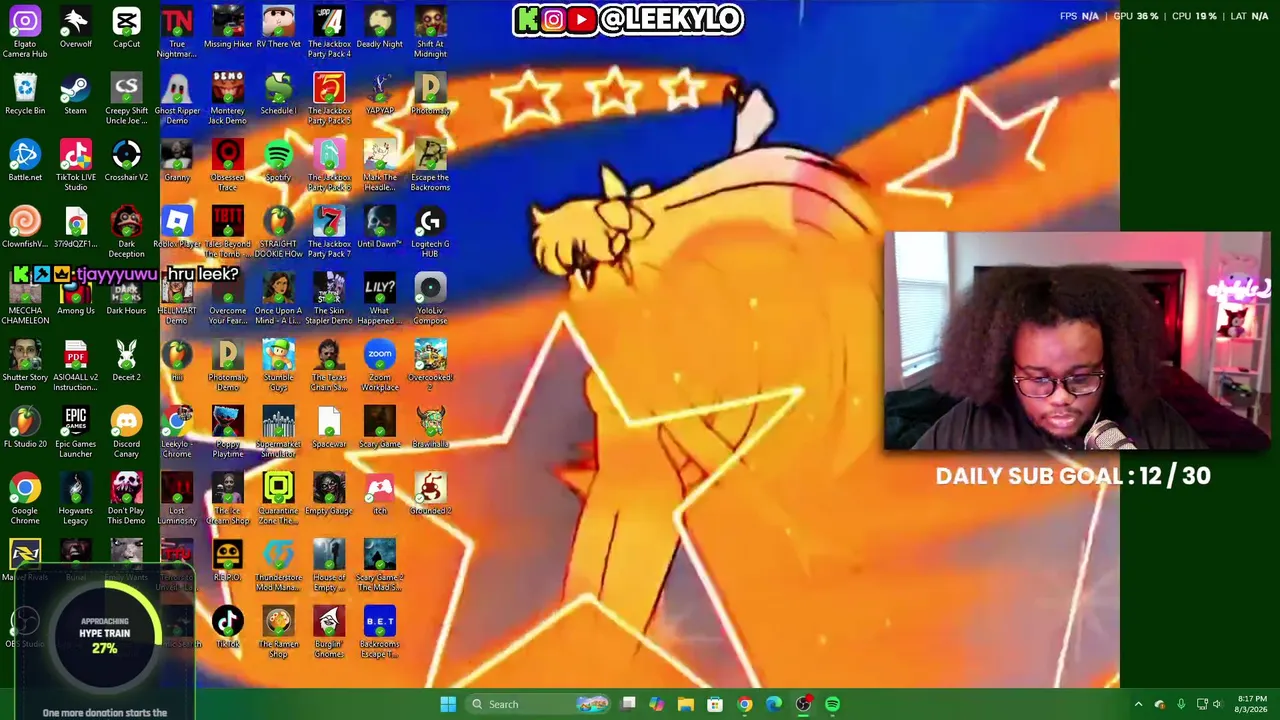Switch to Chrome on the taskbar
This screenshot has width=1280, height=720.
[x=745, y=704]
